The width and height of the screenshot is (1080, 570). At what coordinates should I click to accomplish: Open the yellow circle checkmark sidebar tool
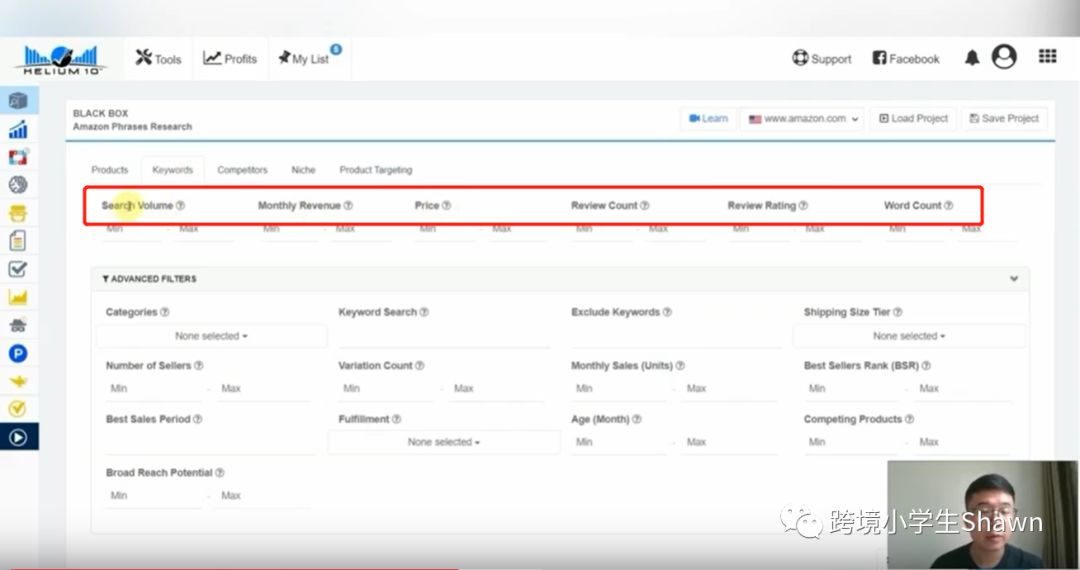click(x=18, y=408)
